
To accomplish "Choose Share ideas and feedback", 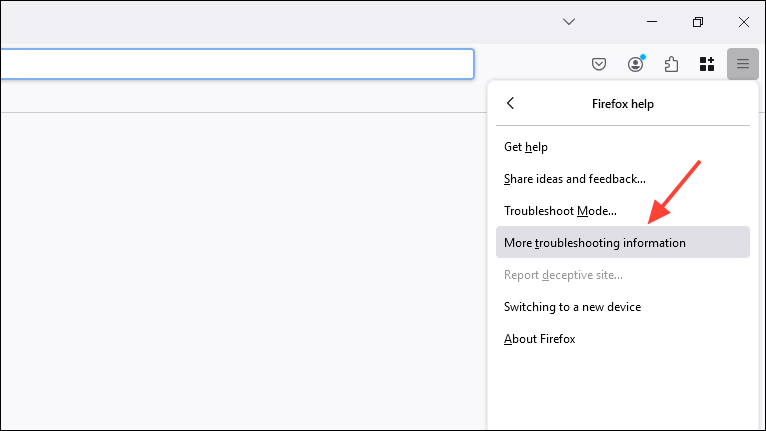I will [x=622, y=179].
